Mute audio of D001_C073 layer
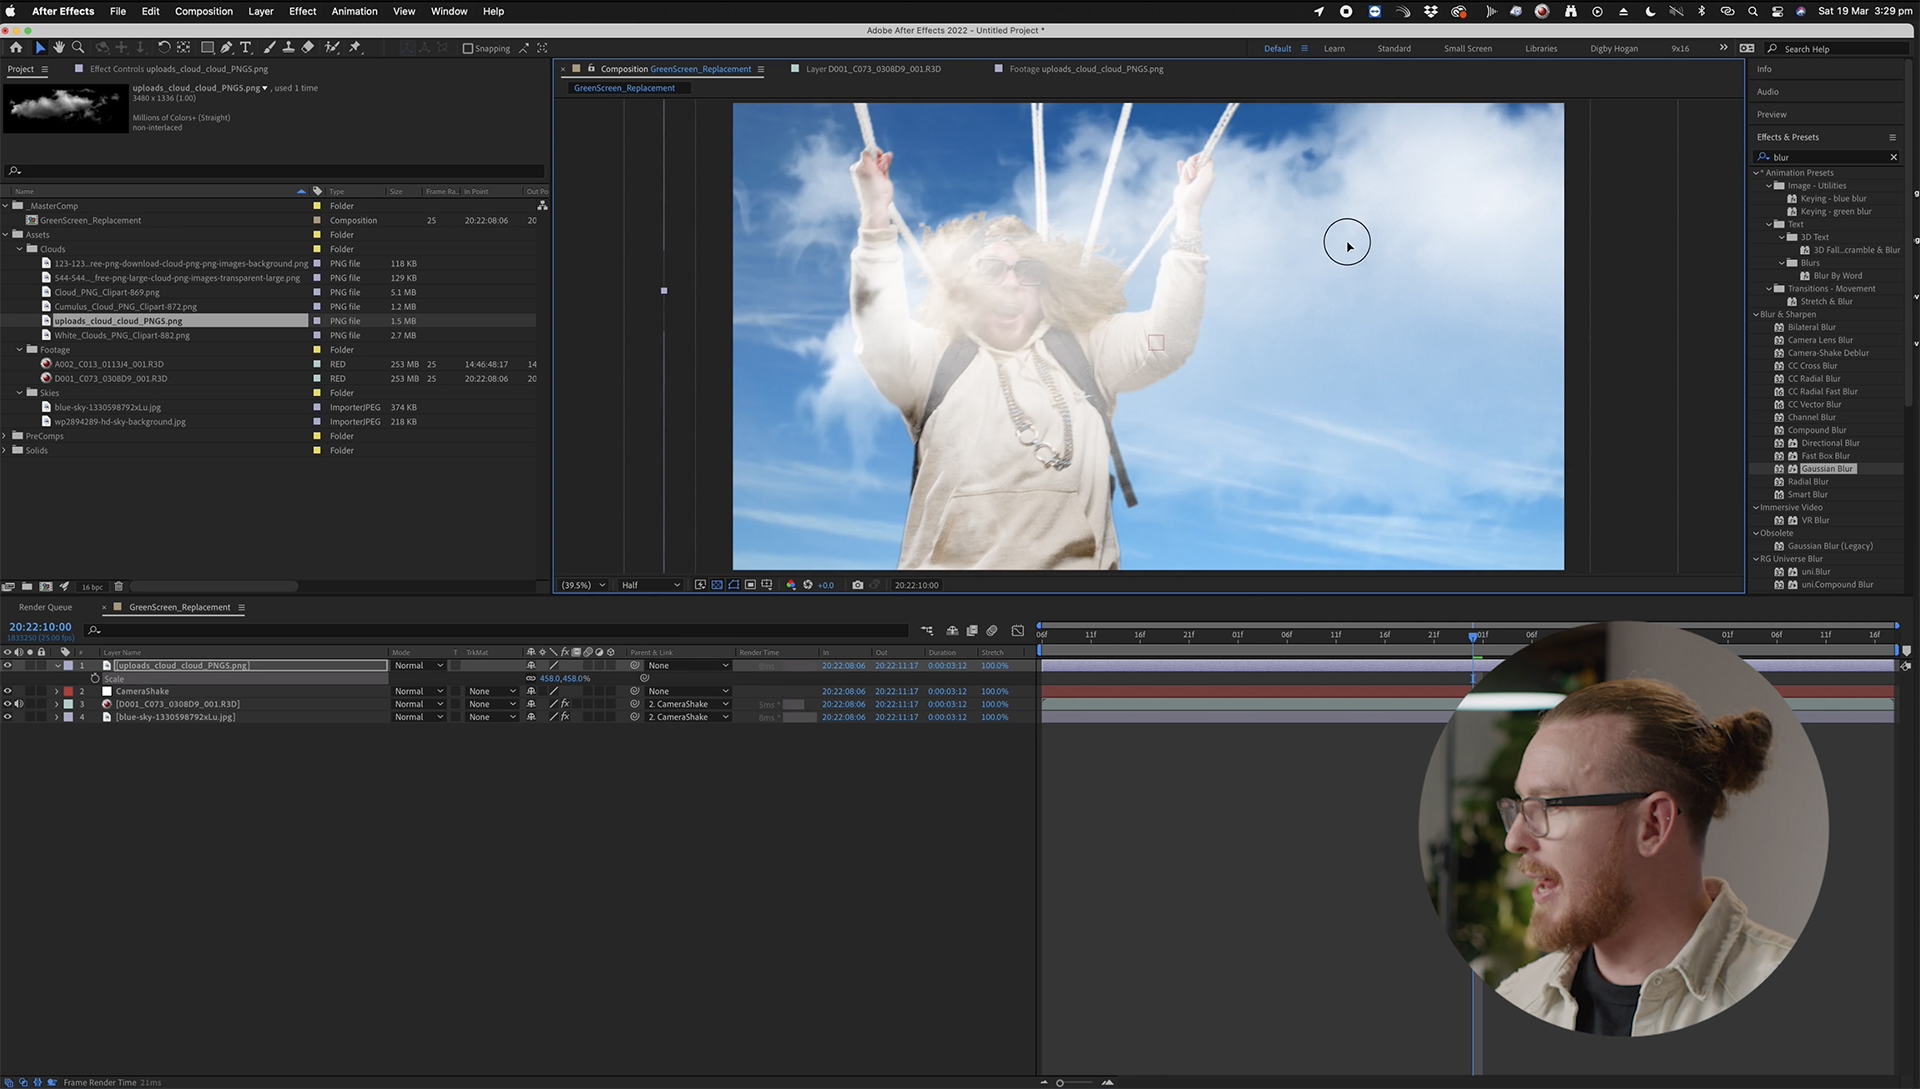The image size is (1920, 1089). 19,704
